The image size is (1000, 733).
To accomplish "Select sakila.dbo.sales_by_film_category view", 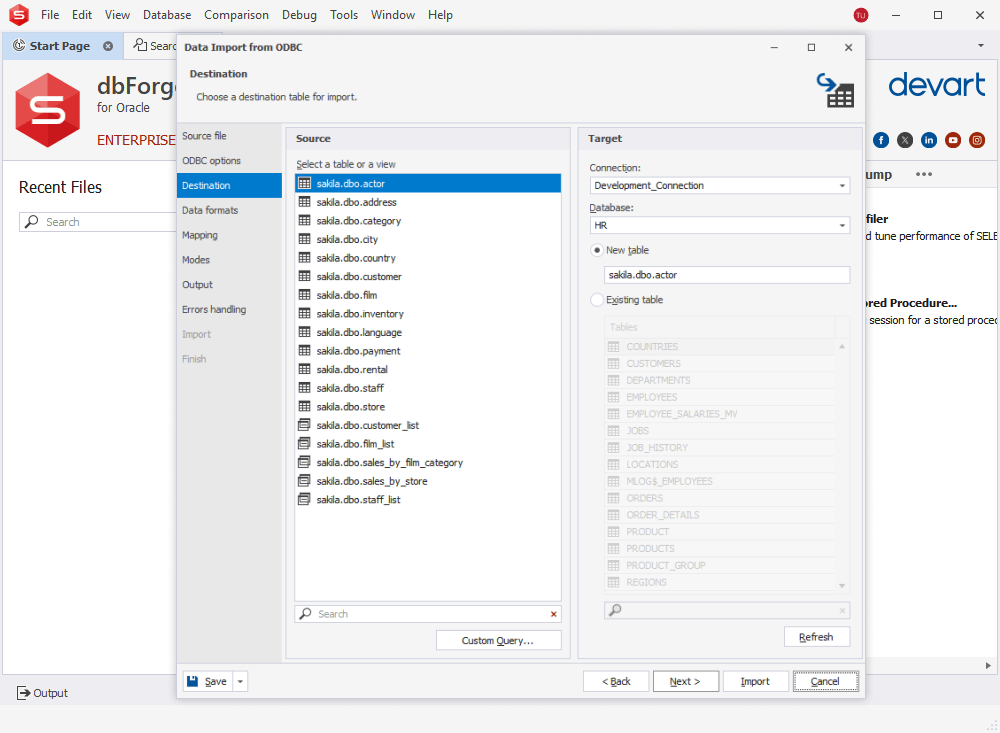I will pos(427,462).
